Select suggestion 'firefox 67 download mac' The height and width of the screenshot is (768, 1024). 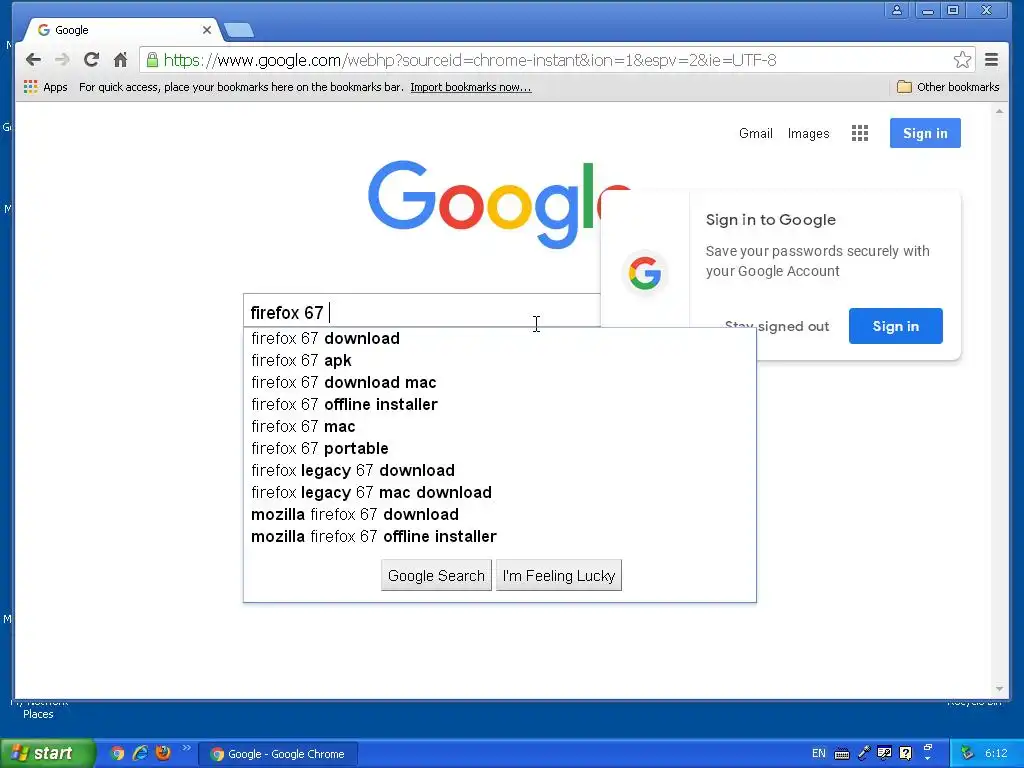pyautogui.click(x=500, y=382)
